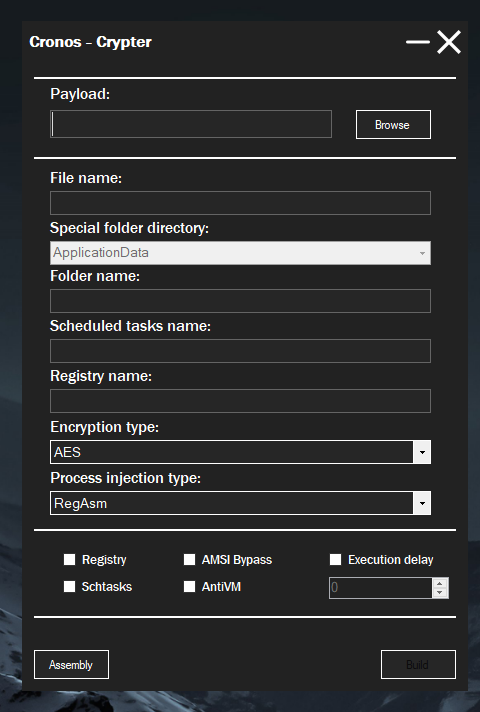Increase execution delay with up arrow
This screenshot has width=480, height=712.
tap(440, 583)
